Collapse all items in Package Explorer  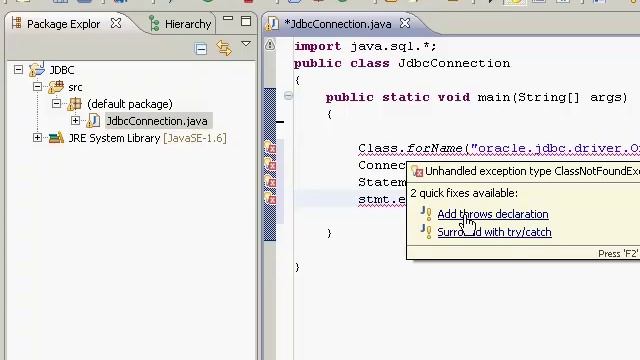point(201,49)
